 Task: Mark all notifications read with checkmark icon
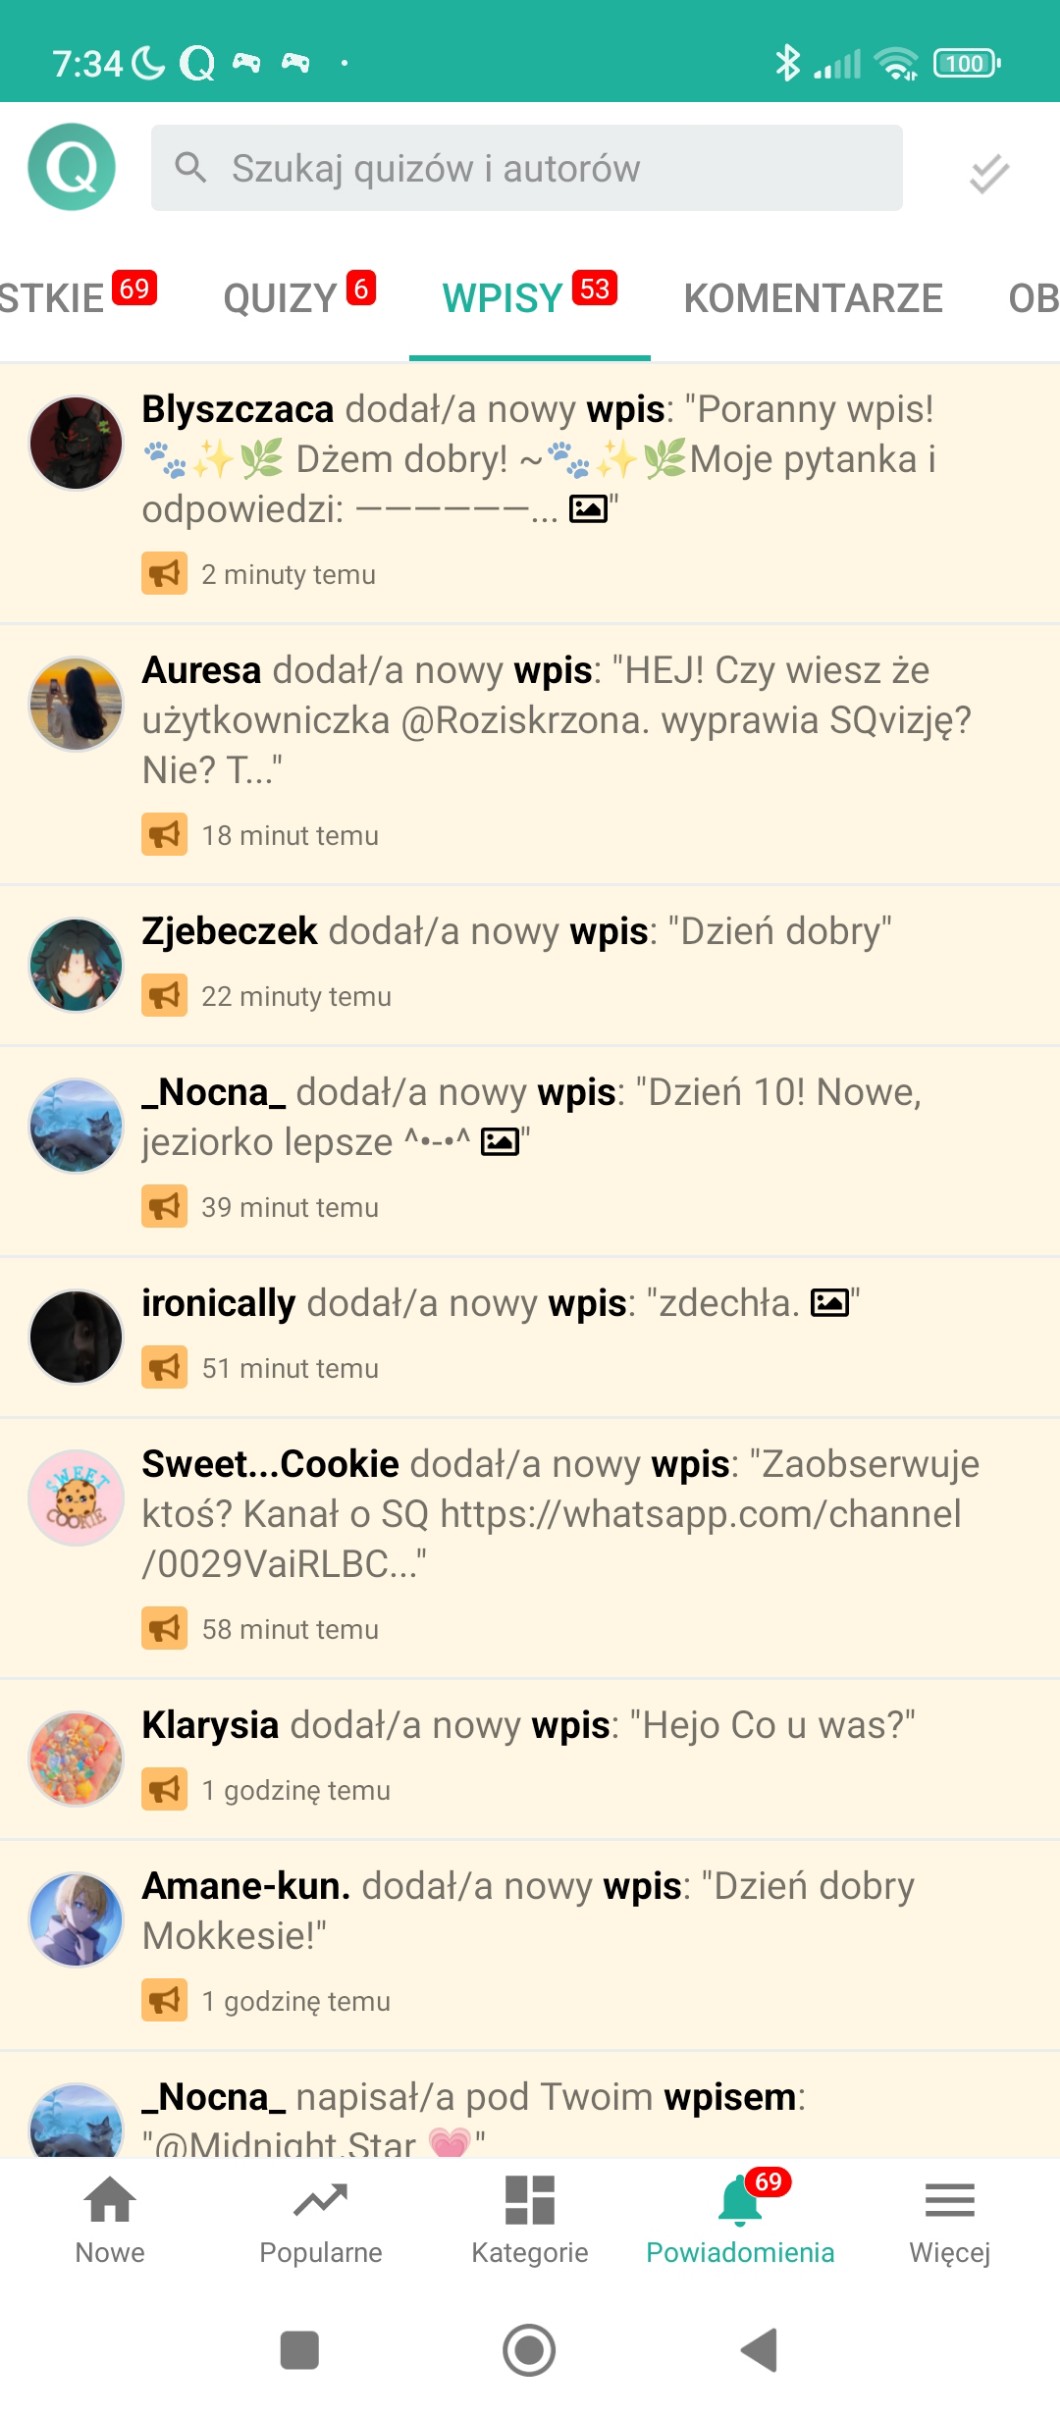[989, 172]
